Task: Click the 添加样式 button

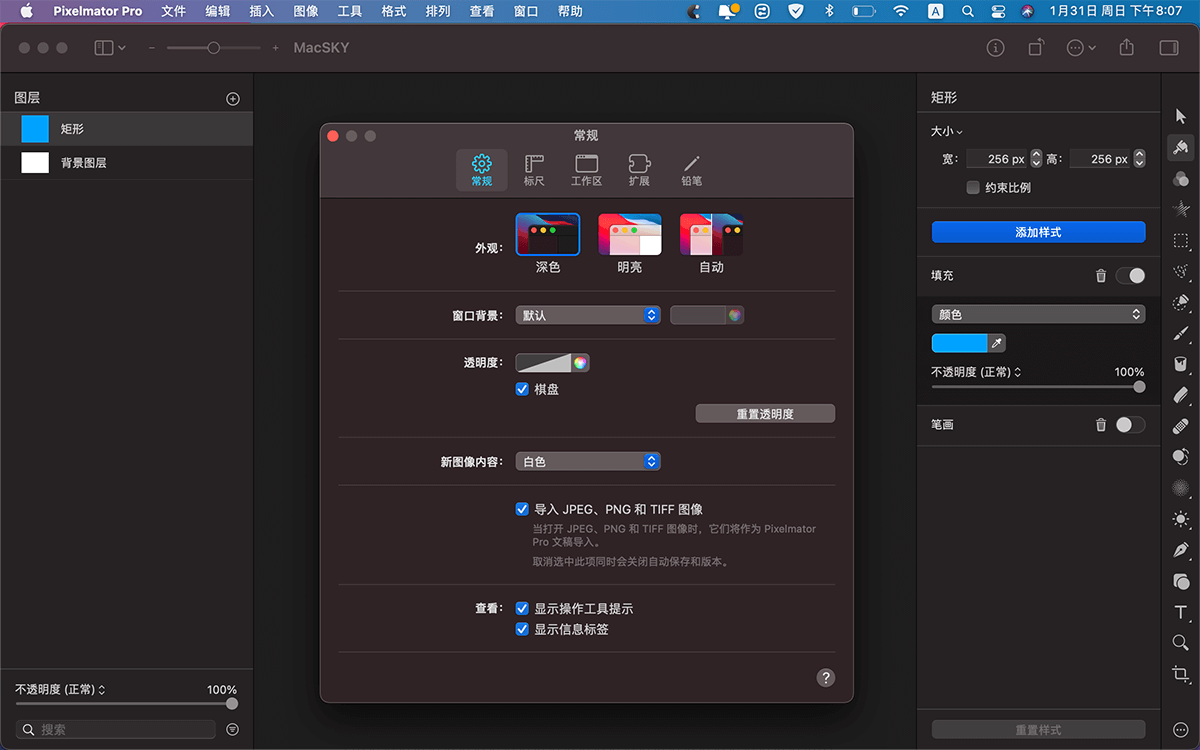Action: point(1038,232)
